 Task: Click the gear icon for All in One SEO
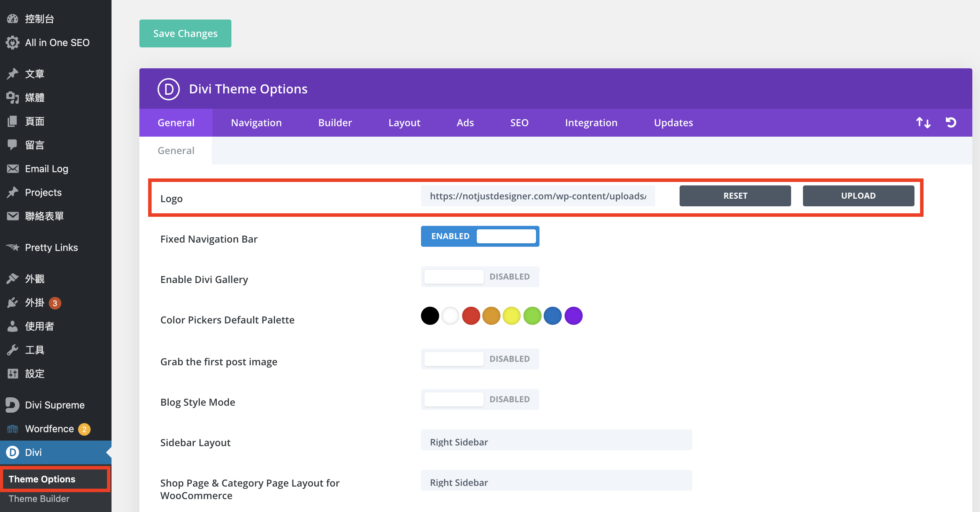[12, 43]
